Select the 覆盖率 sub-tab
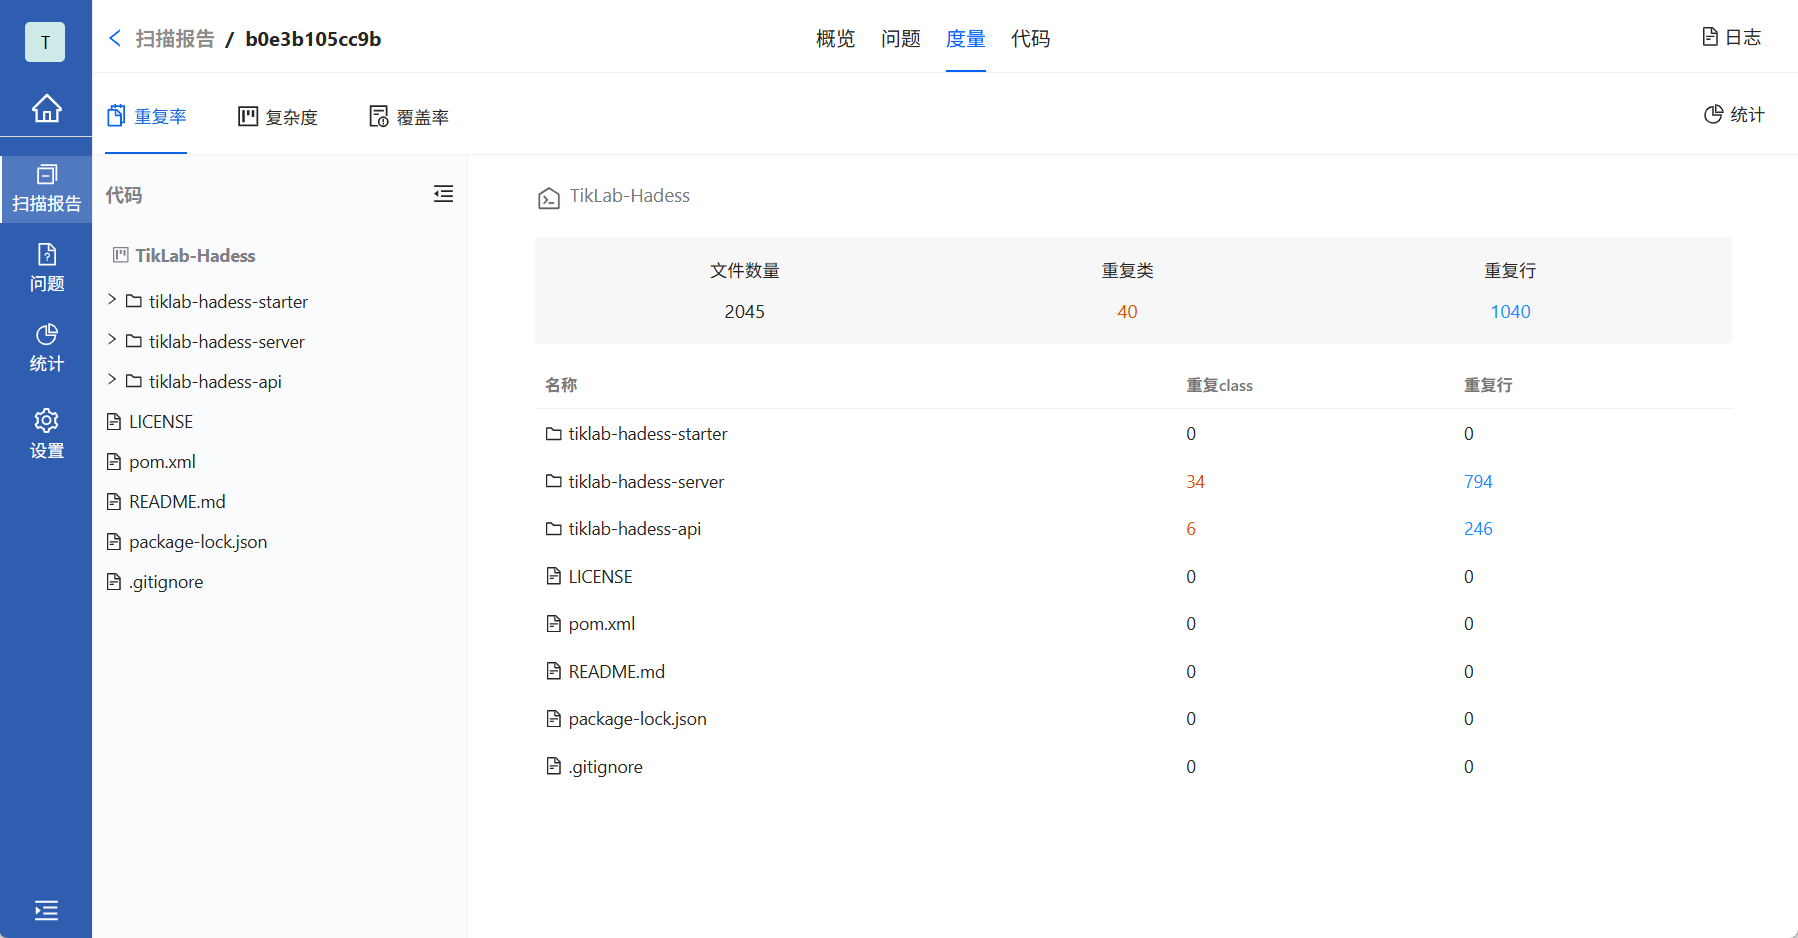 pyautogui.click(x=408, y=117)
